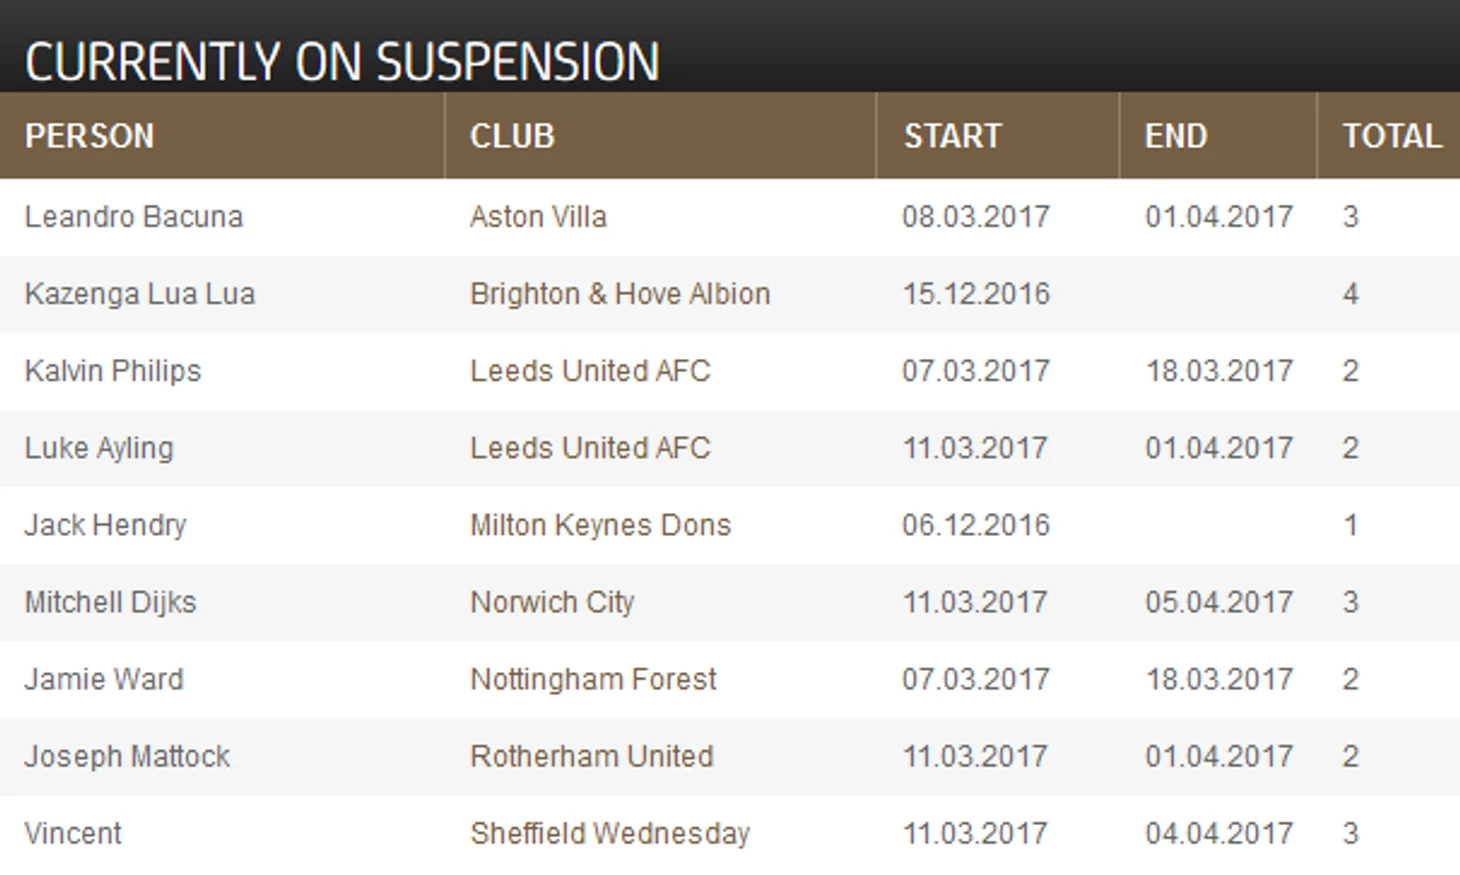
Task: Select the Currently On Suspension heading
Action: (x=342, y=61)
